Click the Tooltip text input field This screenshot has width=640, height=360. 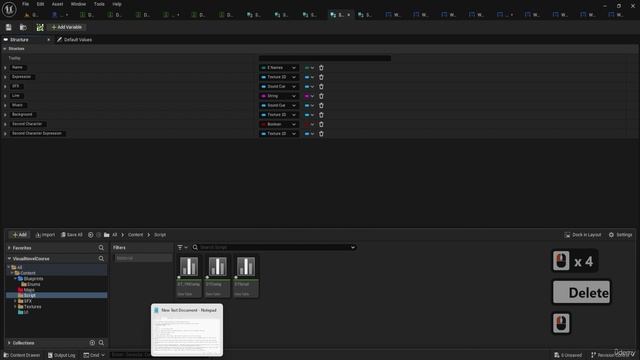tap(325, 58)
